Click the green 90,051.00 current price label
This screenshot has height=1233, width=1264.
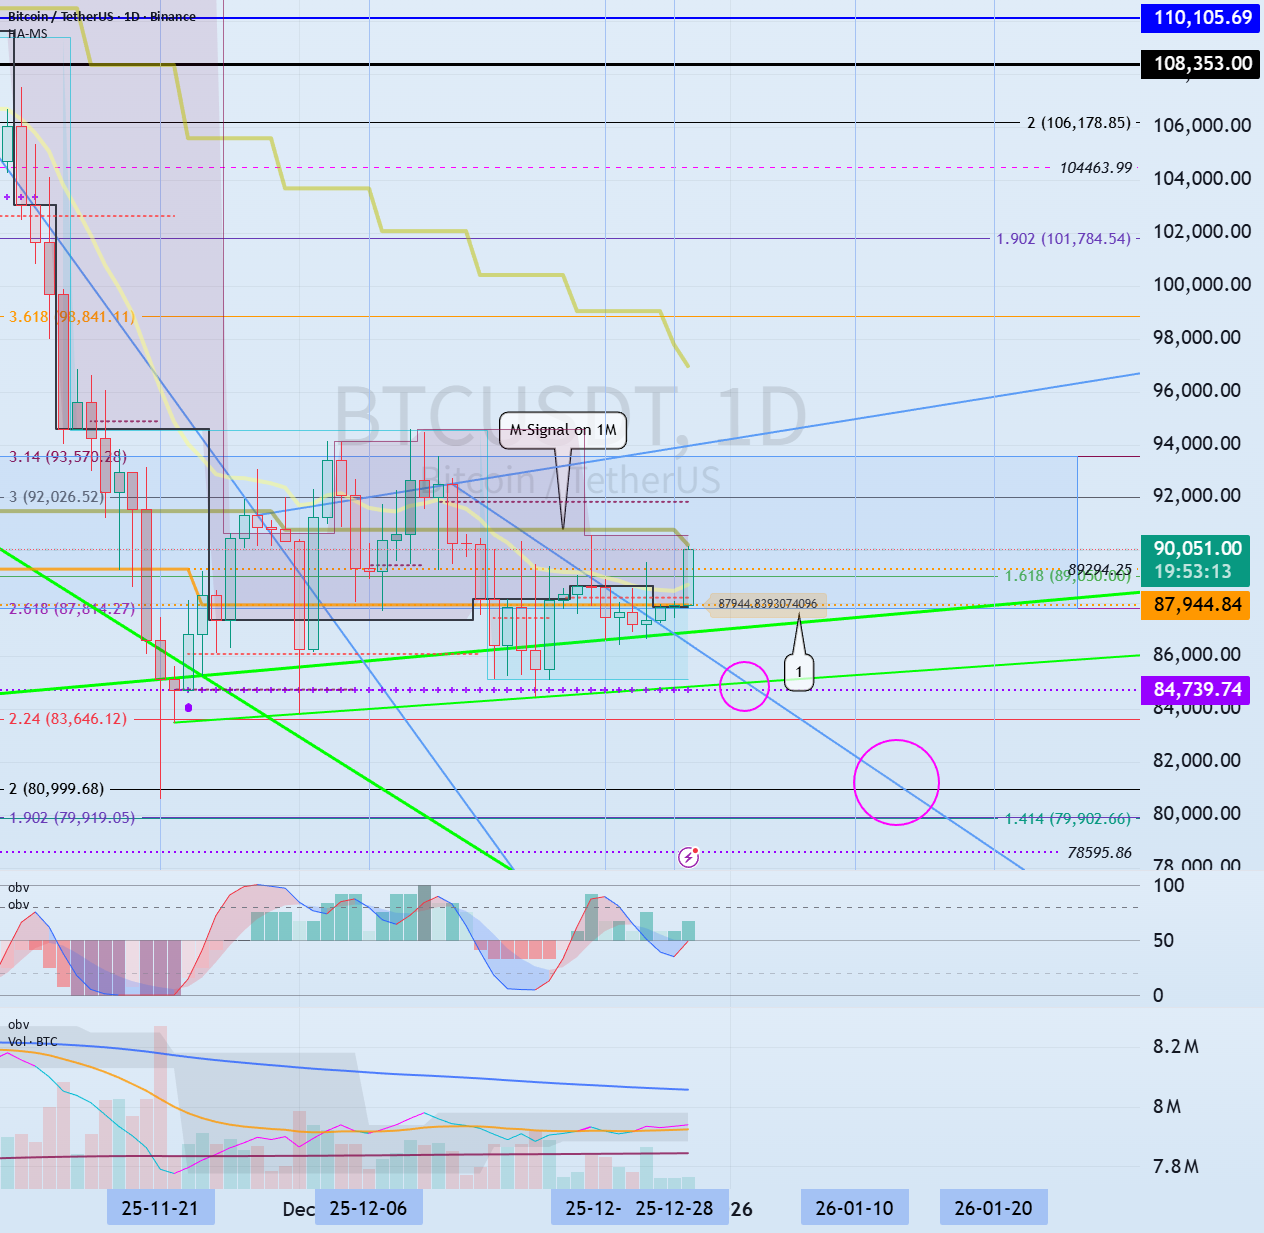(1197, 548)
